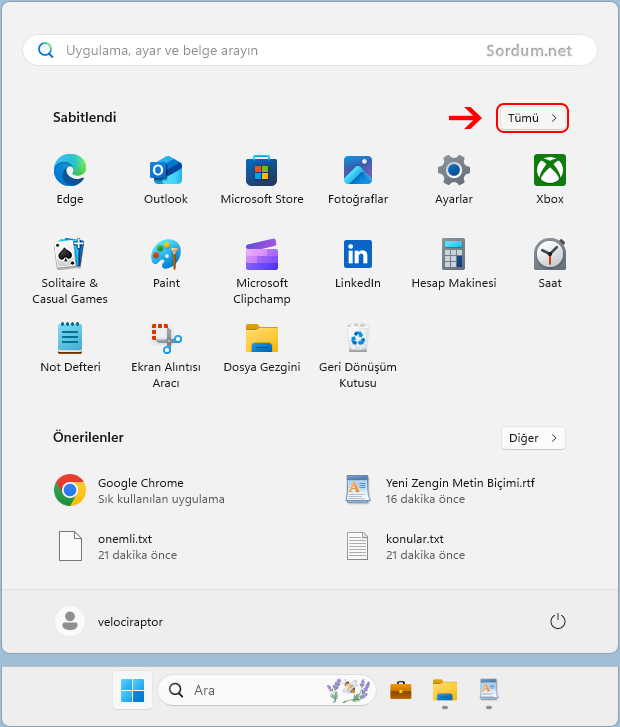Open Google Chrome from Önerilenler

(139, 490)
